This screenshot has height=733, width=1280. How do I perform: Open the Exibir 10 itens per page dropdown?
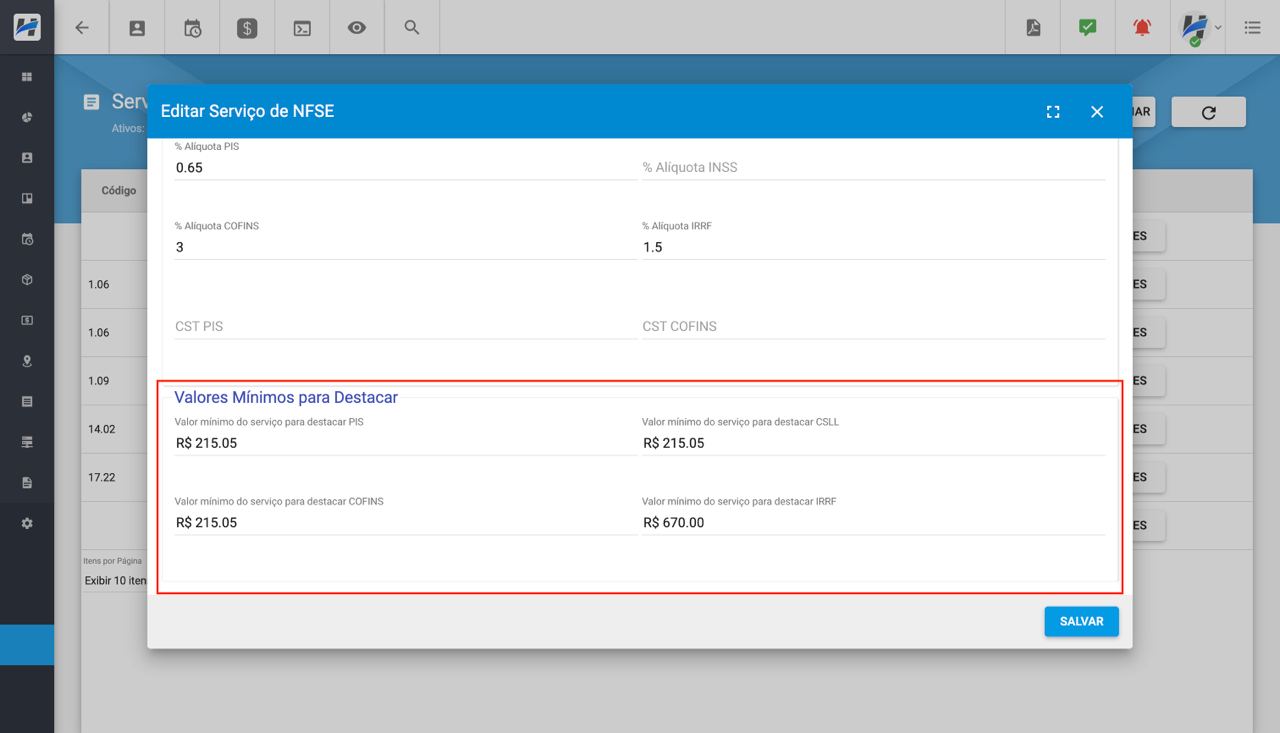115,581
